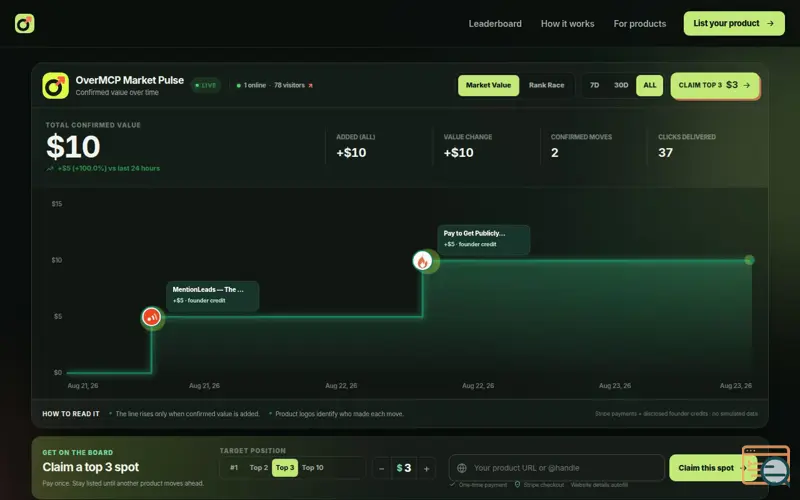Screen dimensions: 800x500
Task: Select the ALL time range
Action: click(x=649, y=85)
